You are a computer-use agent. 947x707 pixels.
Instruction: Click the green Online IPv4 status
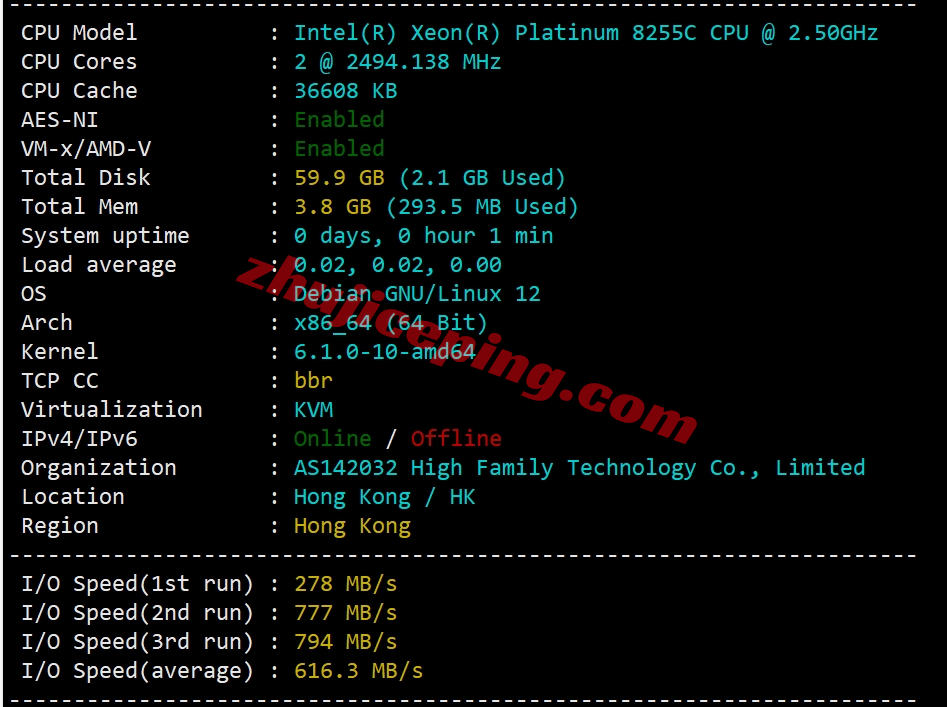(332, 438)
